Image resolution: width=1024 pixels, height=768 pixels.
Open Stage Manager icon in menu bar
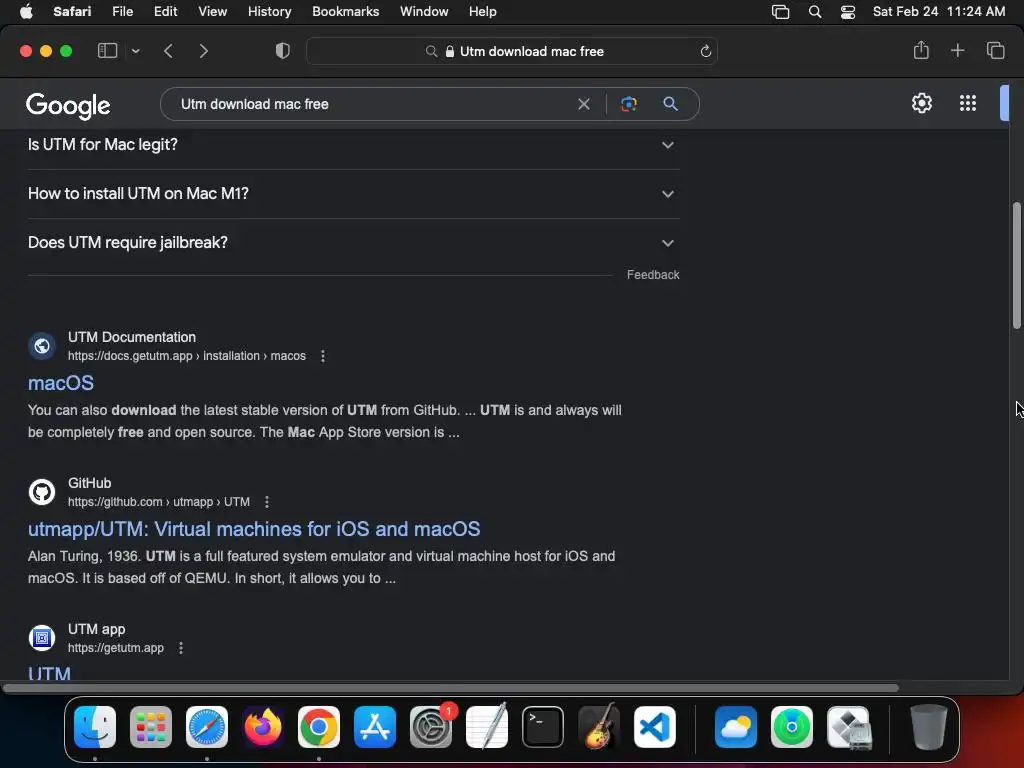(780, 12)
